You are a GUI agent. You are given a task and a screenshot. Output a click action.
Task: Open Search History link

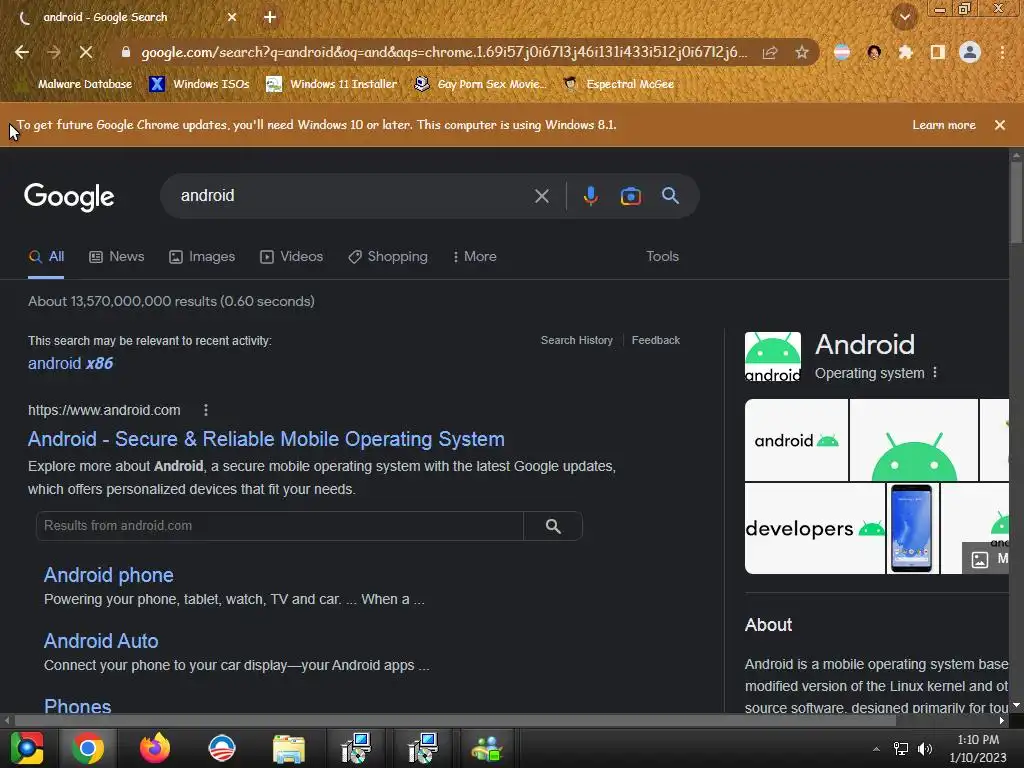coord(577,340)
